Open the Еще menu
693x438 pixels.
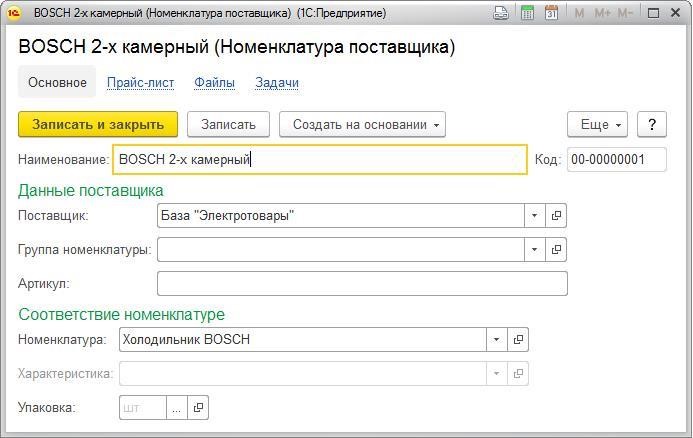(x=598, y=125)
